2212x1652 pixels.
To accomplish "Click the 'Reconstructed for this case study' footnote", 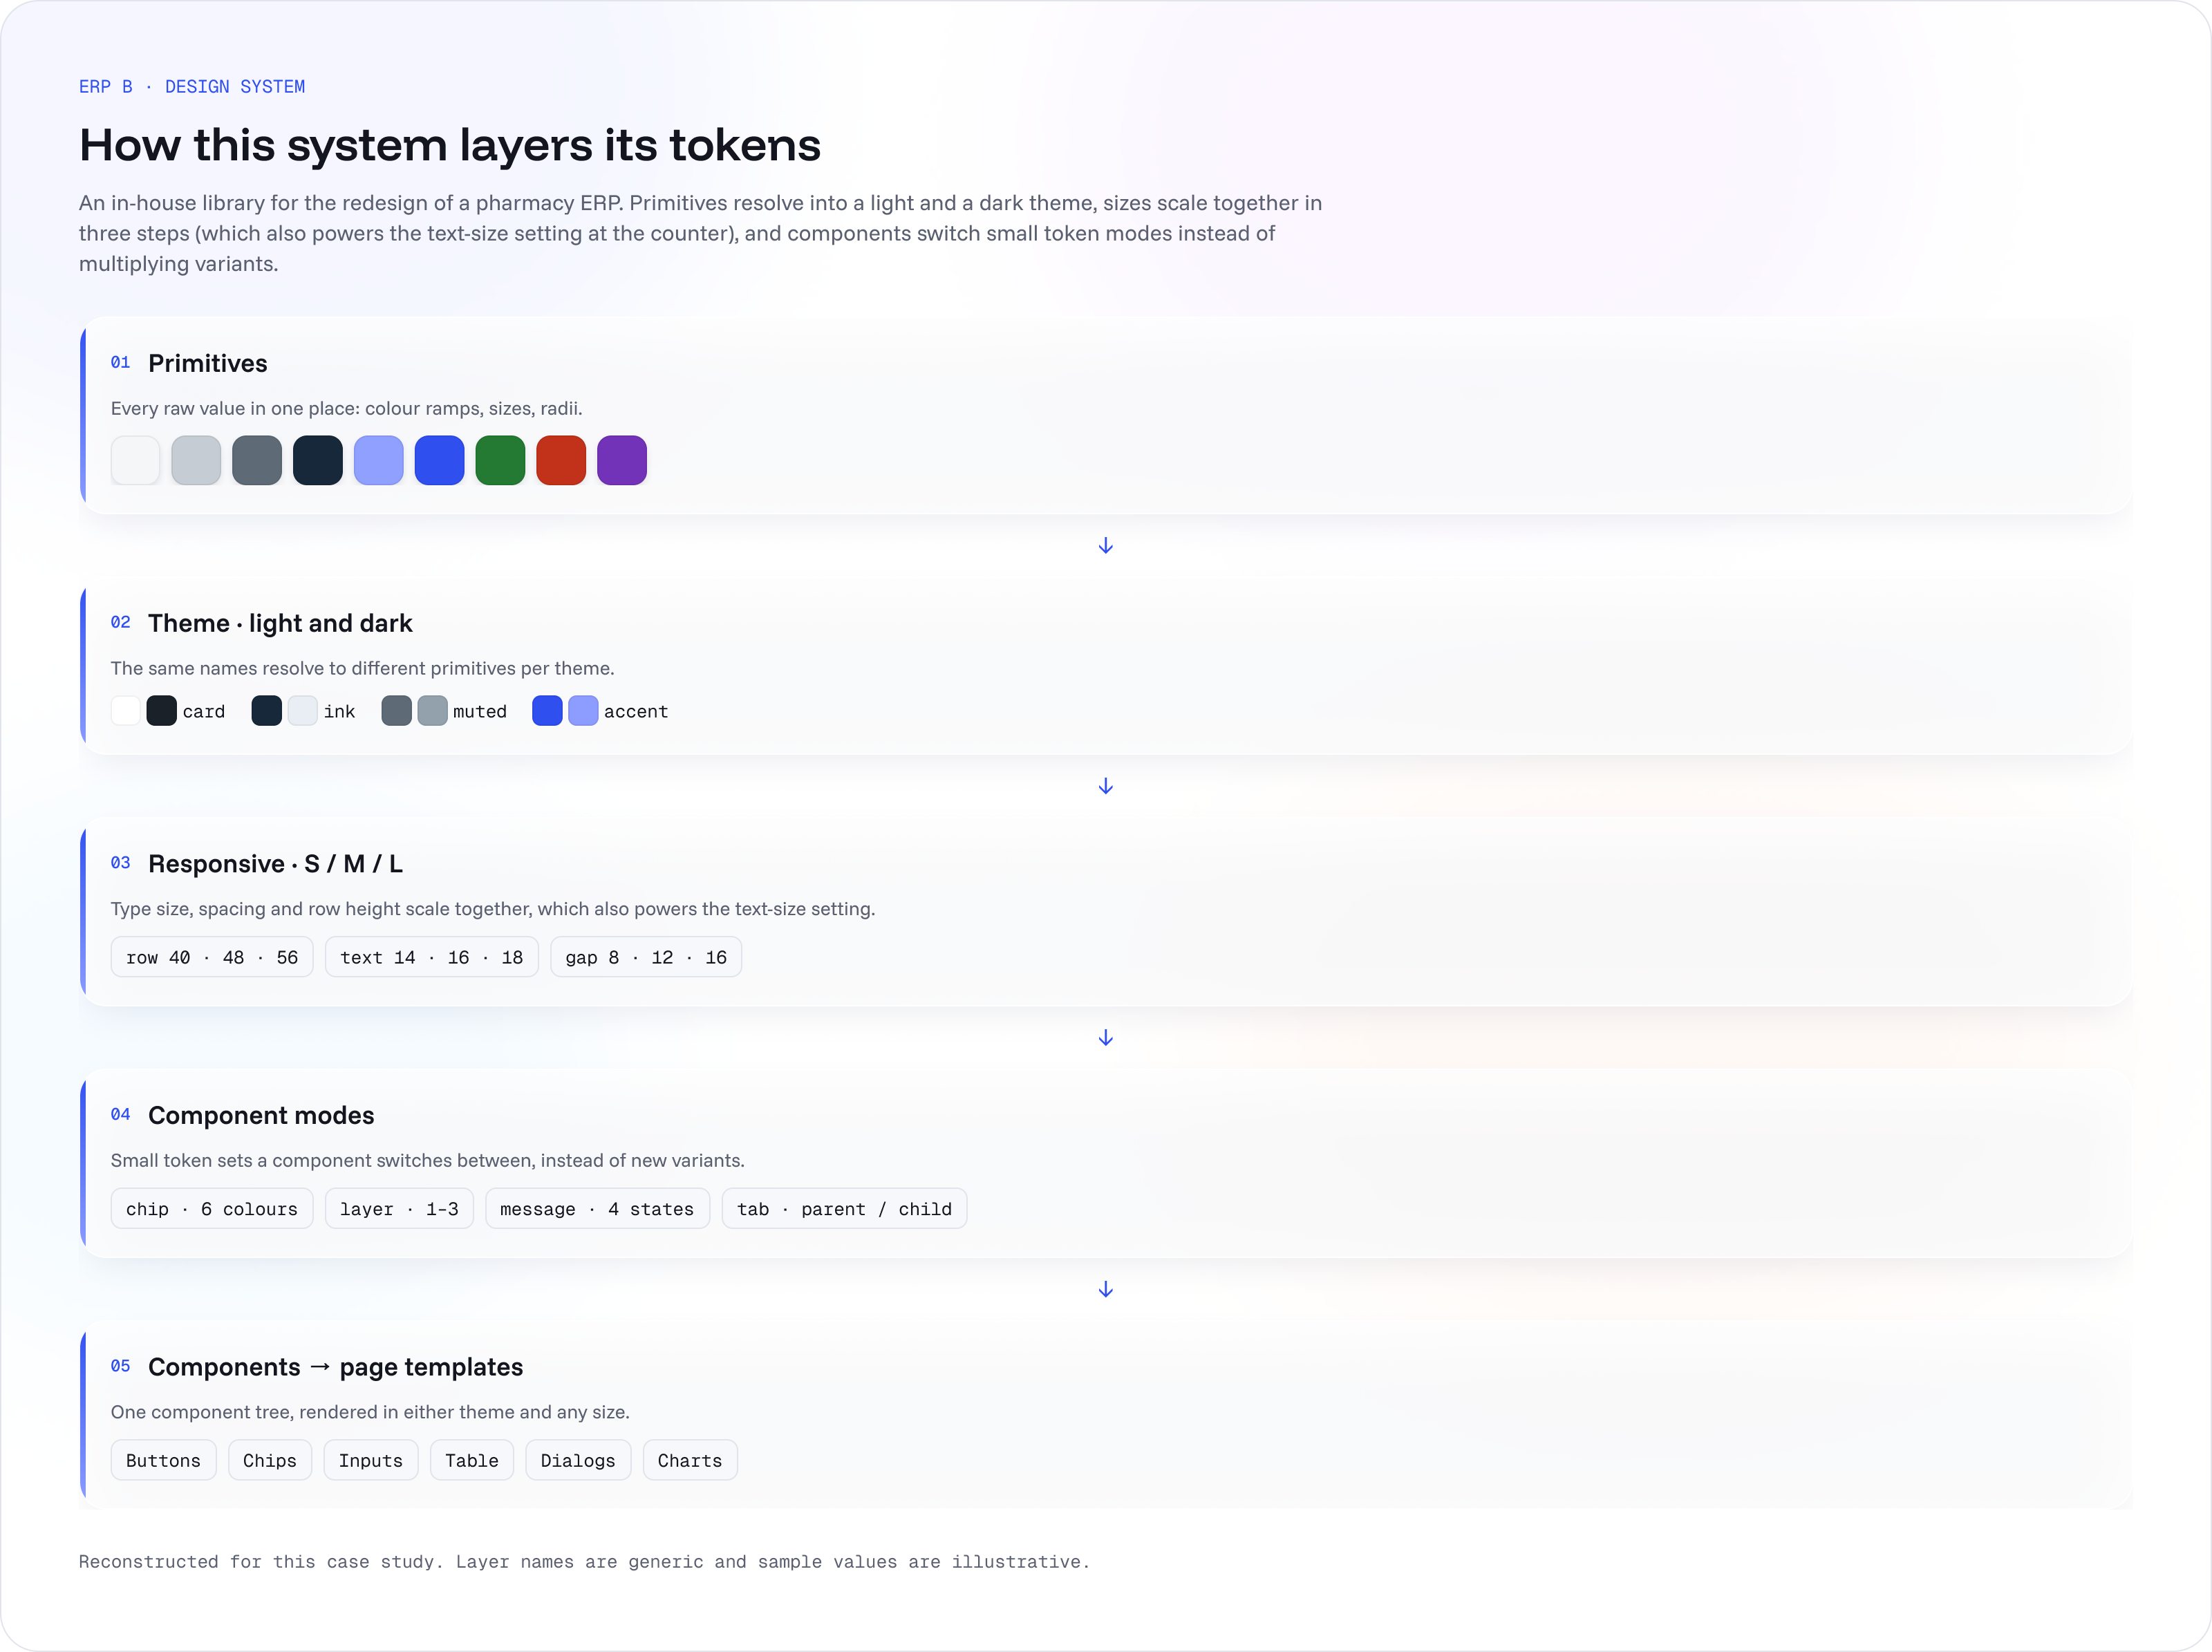I will (x=584, y=1562).
